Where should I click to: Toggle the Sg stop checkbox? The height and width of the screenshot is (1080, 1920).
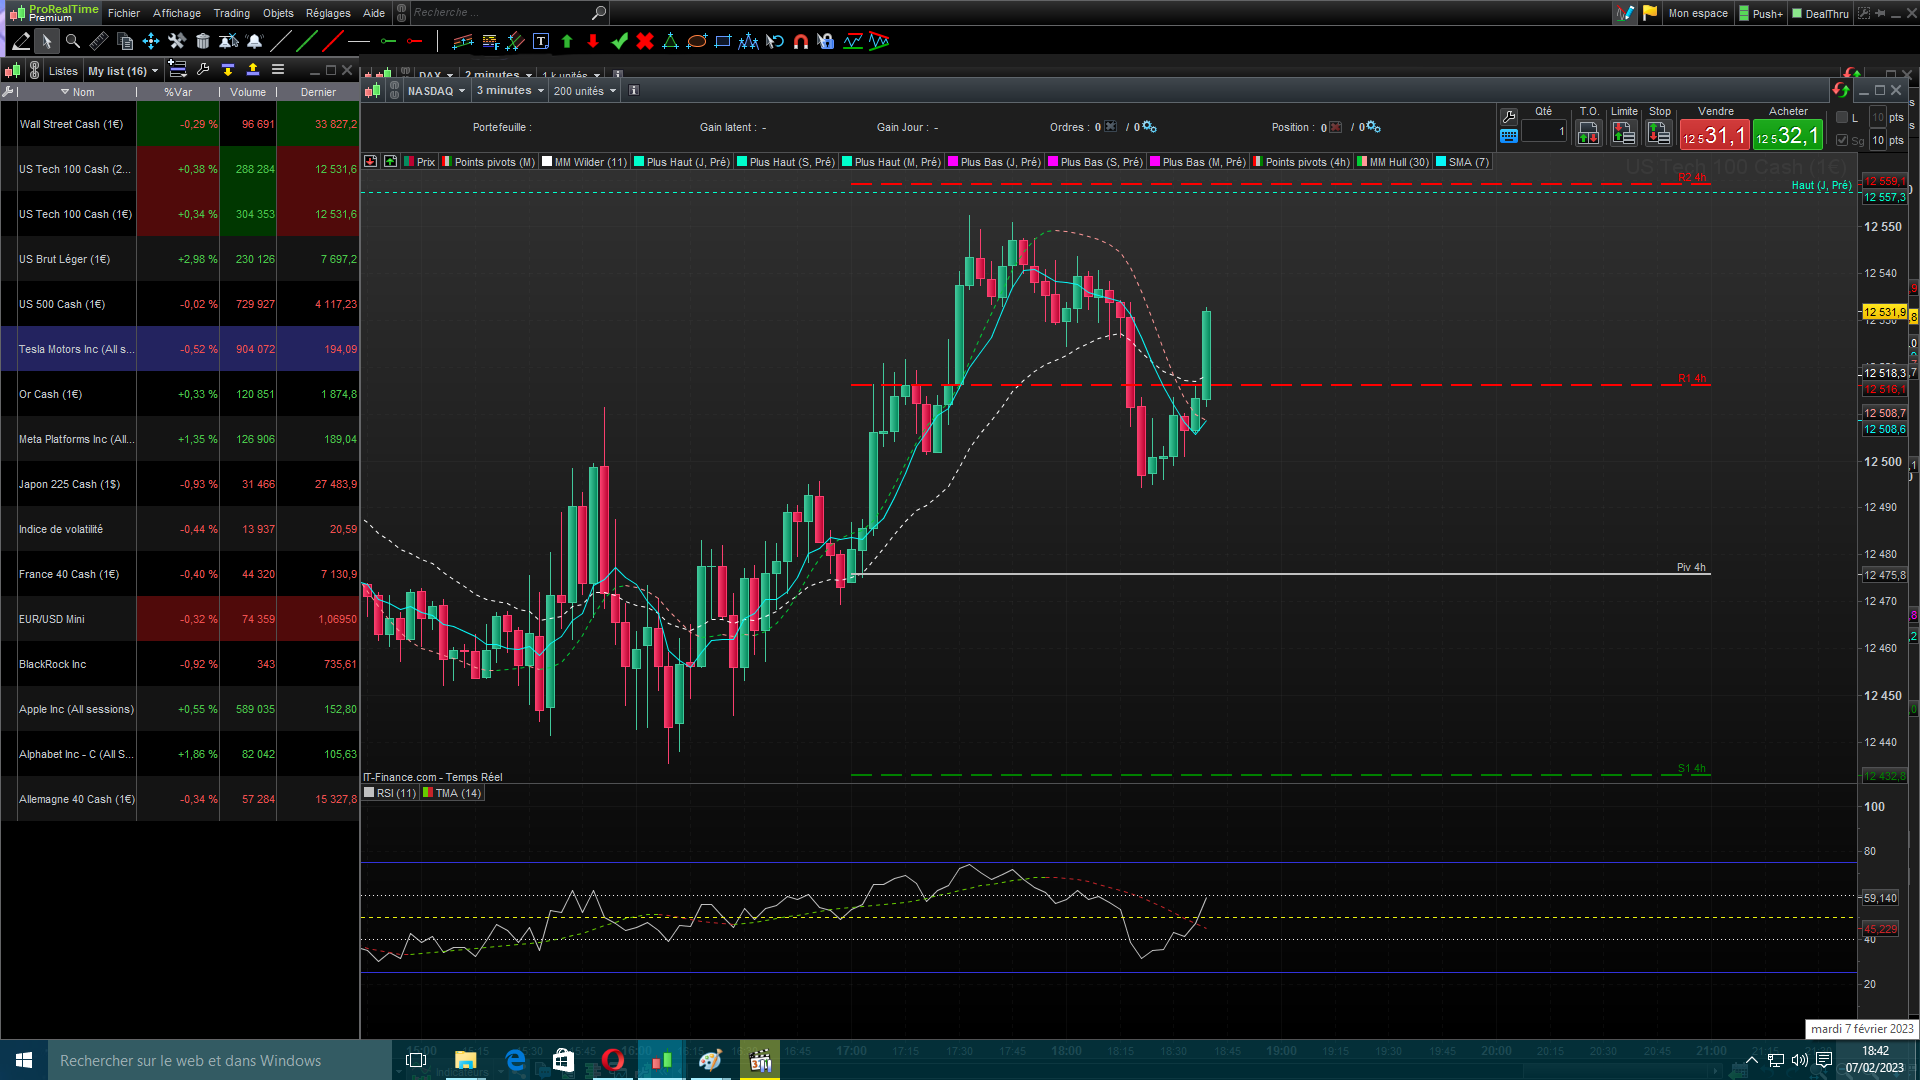tap(1842, 141)
